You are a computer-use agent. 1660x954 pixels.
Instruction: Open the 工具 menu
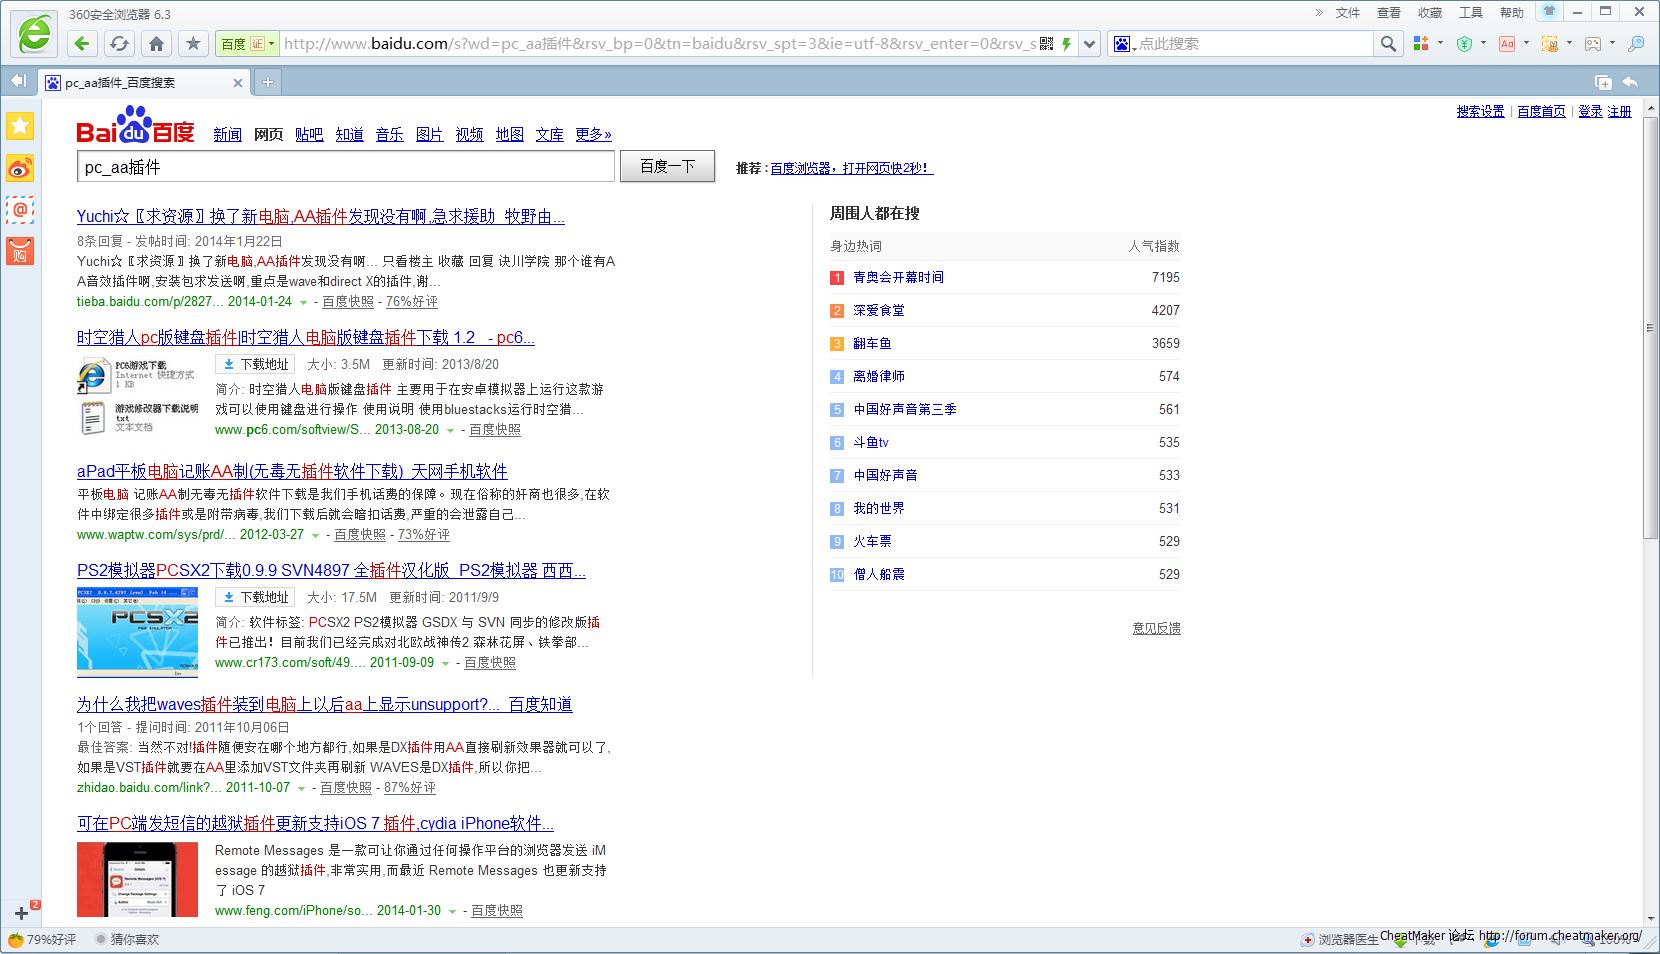click(1470, 13)
